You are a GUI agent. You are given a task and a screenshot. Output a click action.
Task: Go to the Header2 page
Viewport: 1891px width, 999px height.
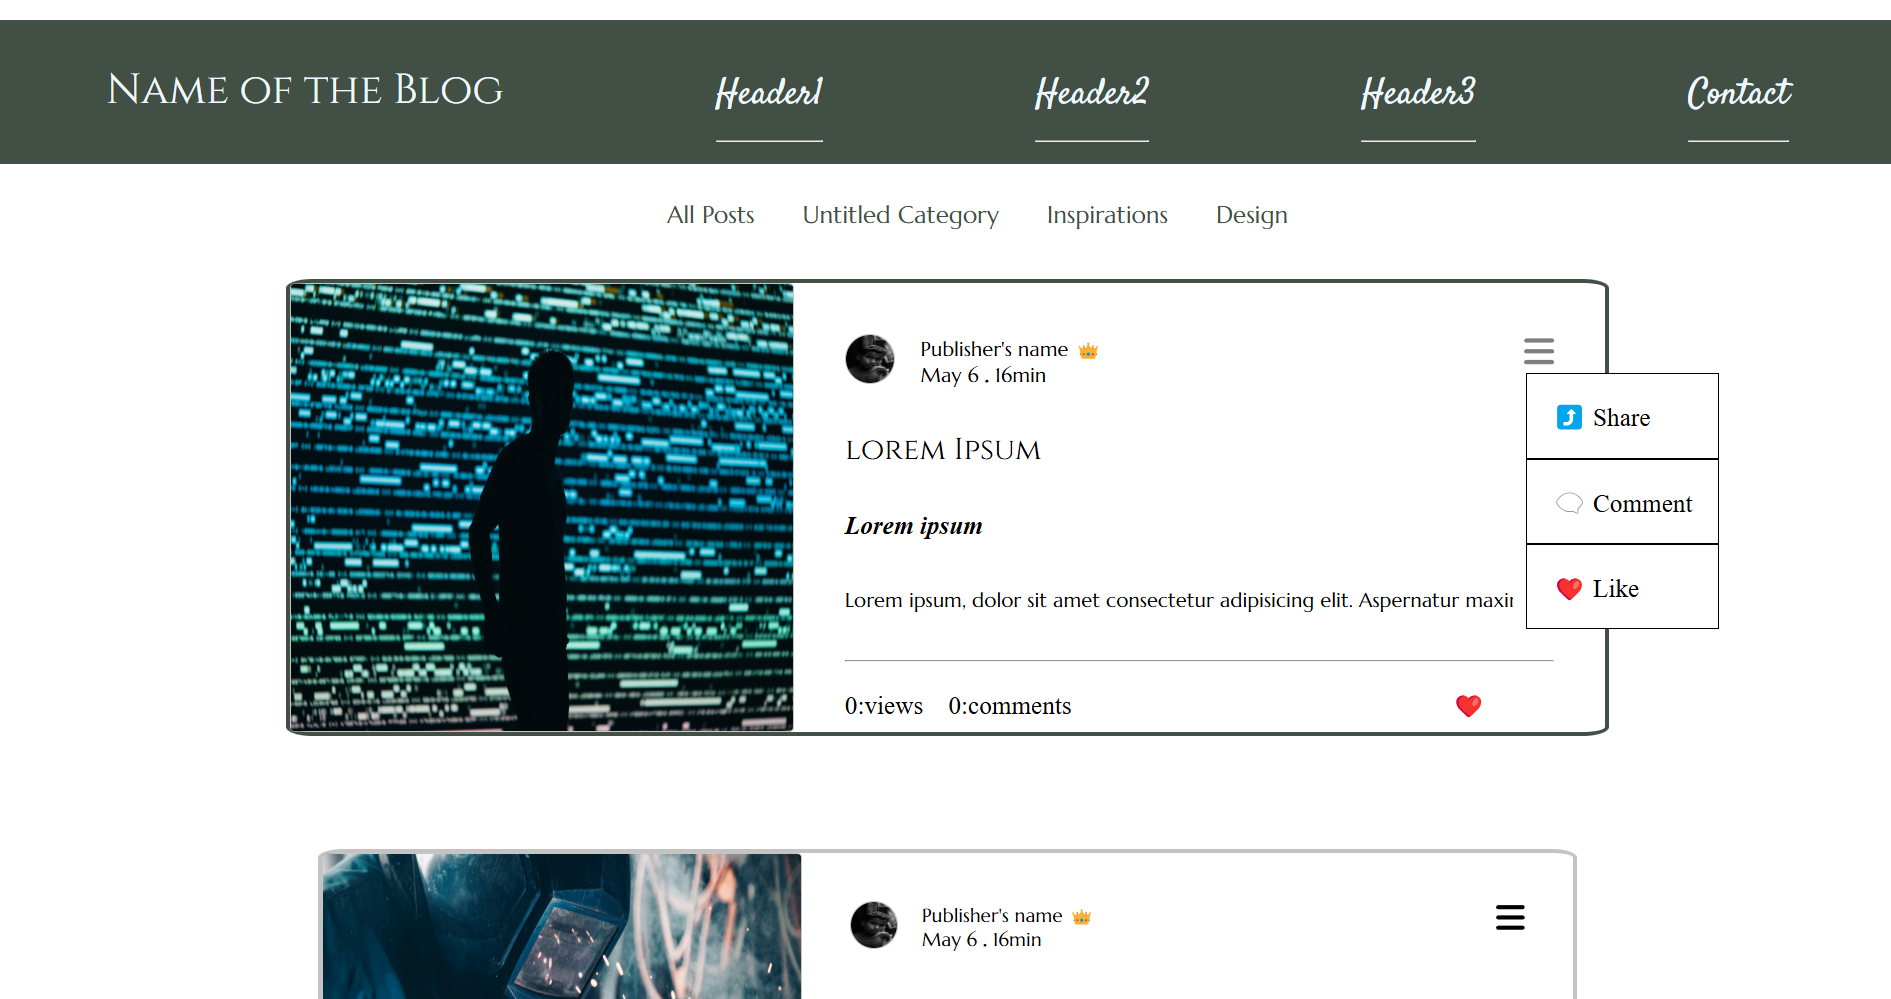[x=1091, y=93]
